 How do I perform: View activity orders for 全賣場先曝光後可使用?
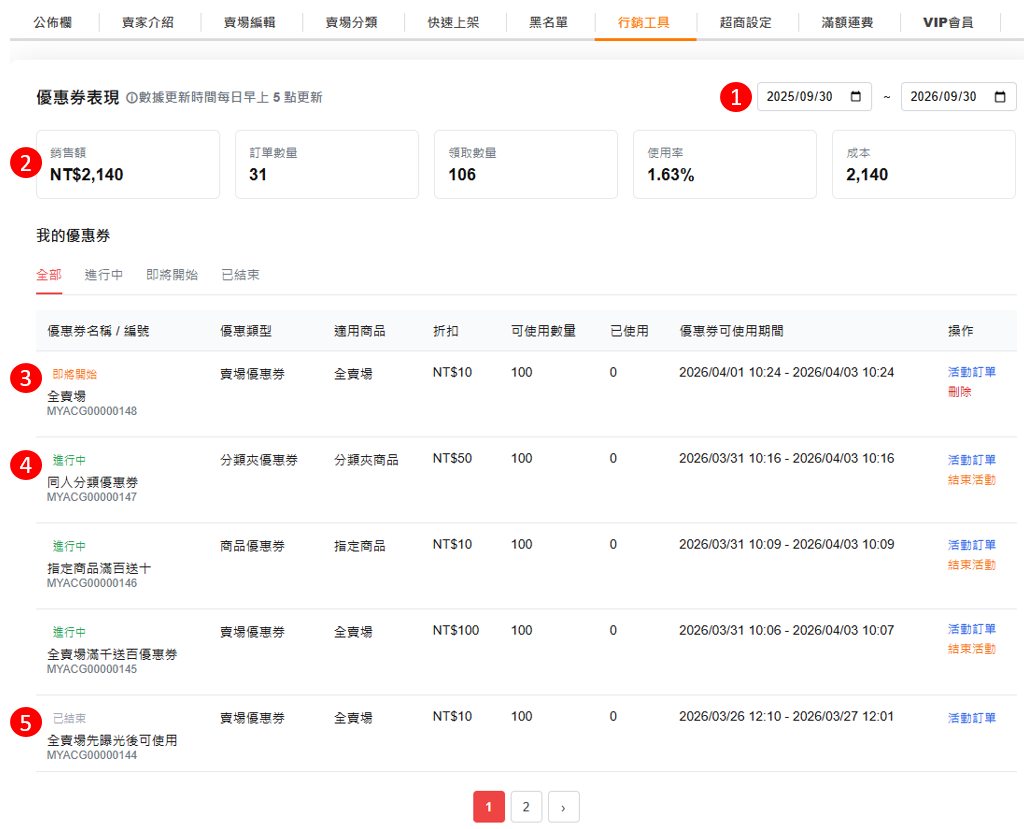point(971,718)
